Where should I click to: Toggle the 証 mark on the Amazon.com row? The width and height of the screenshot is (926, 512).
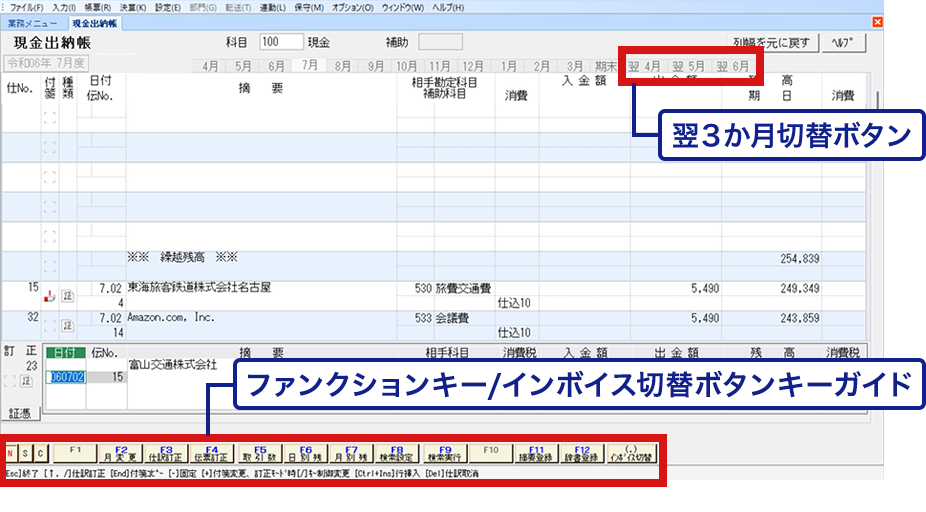tap(68, 325)
